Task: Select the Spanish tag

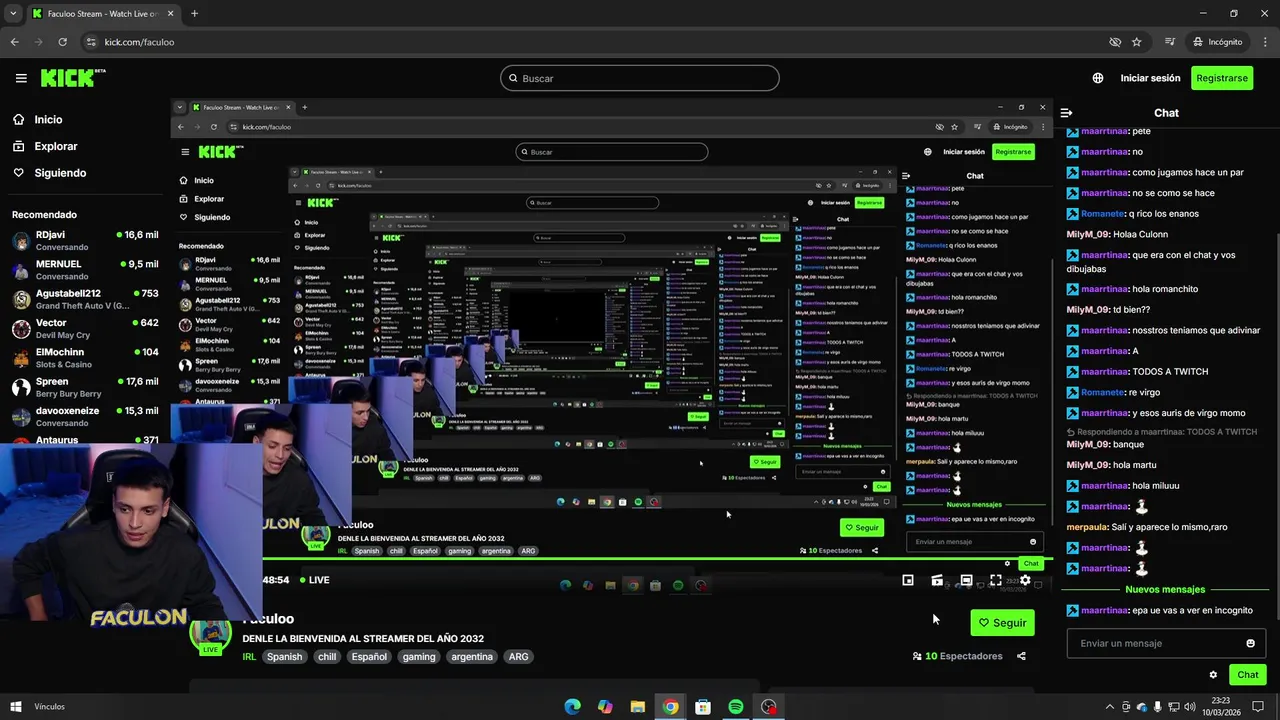Action: [x=284, y=657]
